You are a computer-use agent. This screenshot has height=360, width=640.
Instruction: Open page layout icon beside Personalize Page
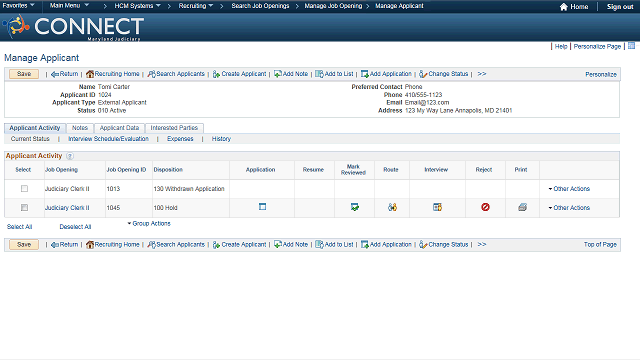[x=631, y=46]
